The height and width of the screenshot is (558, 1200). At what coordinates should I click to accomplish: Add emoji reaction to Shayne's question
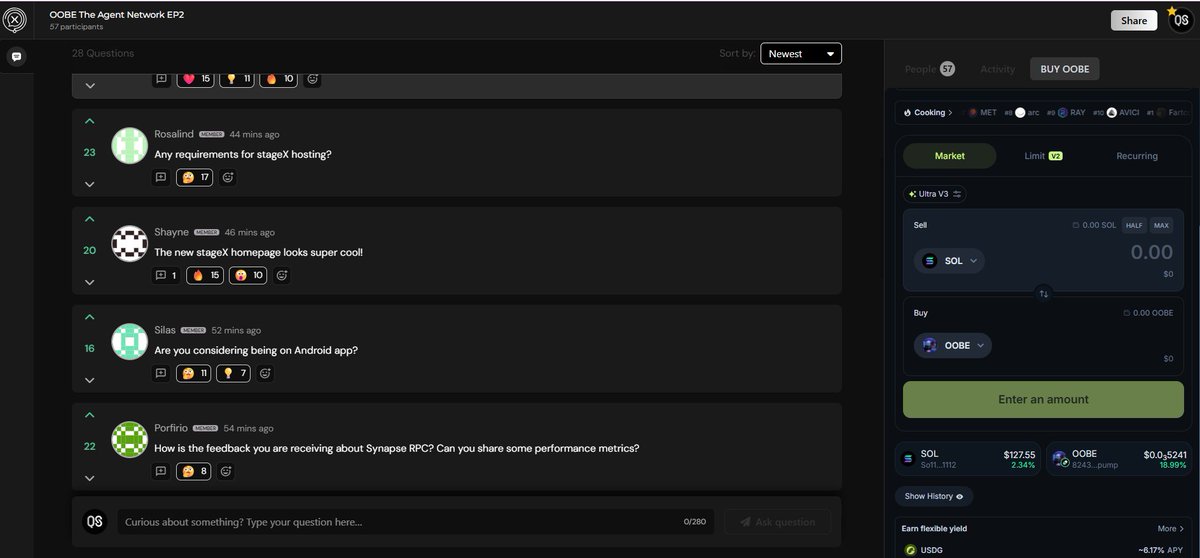click(x=282, y=275)
